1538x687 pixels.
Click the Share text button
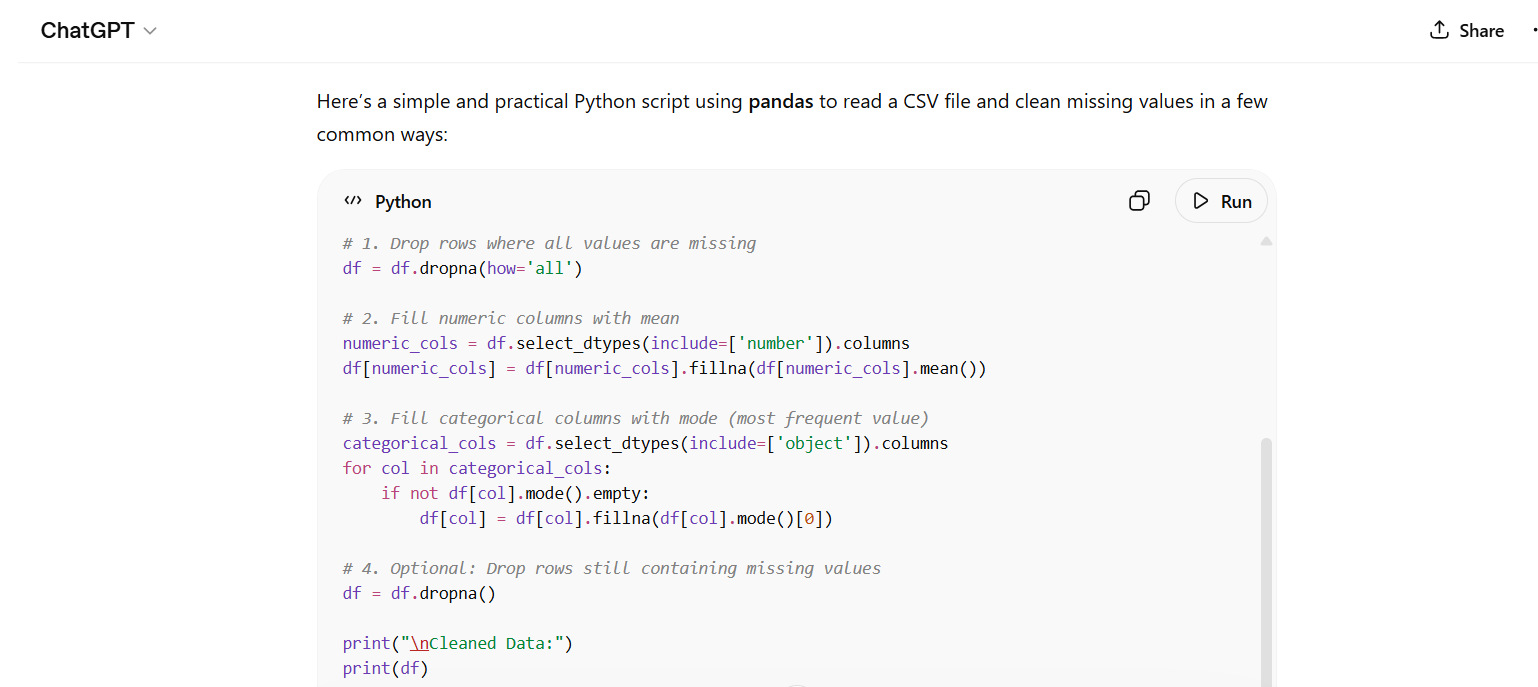point(1481,31)
